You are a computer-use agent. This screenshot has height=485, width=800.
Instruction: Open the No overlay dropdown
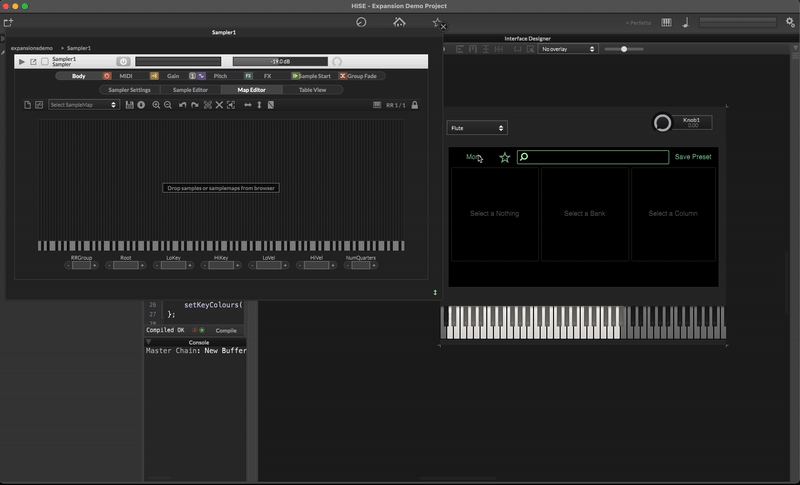(x=567, y=49)
